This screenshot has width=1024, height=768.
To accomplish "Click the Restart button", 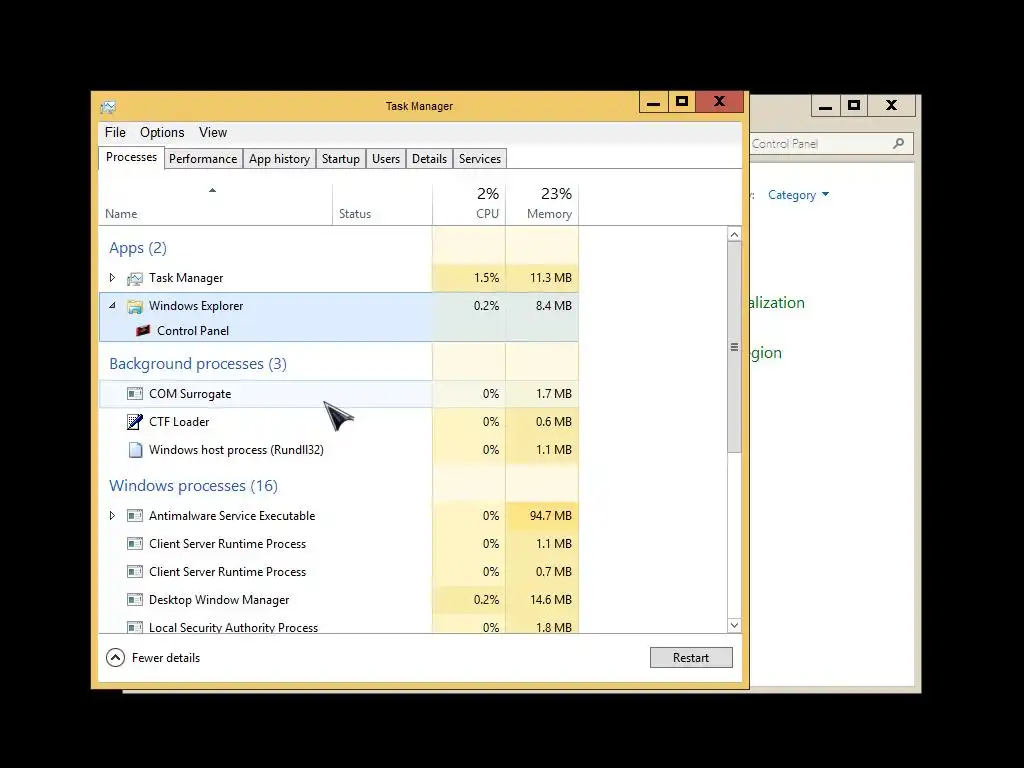I will coord(691,658).
